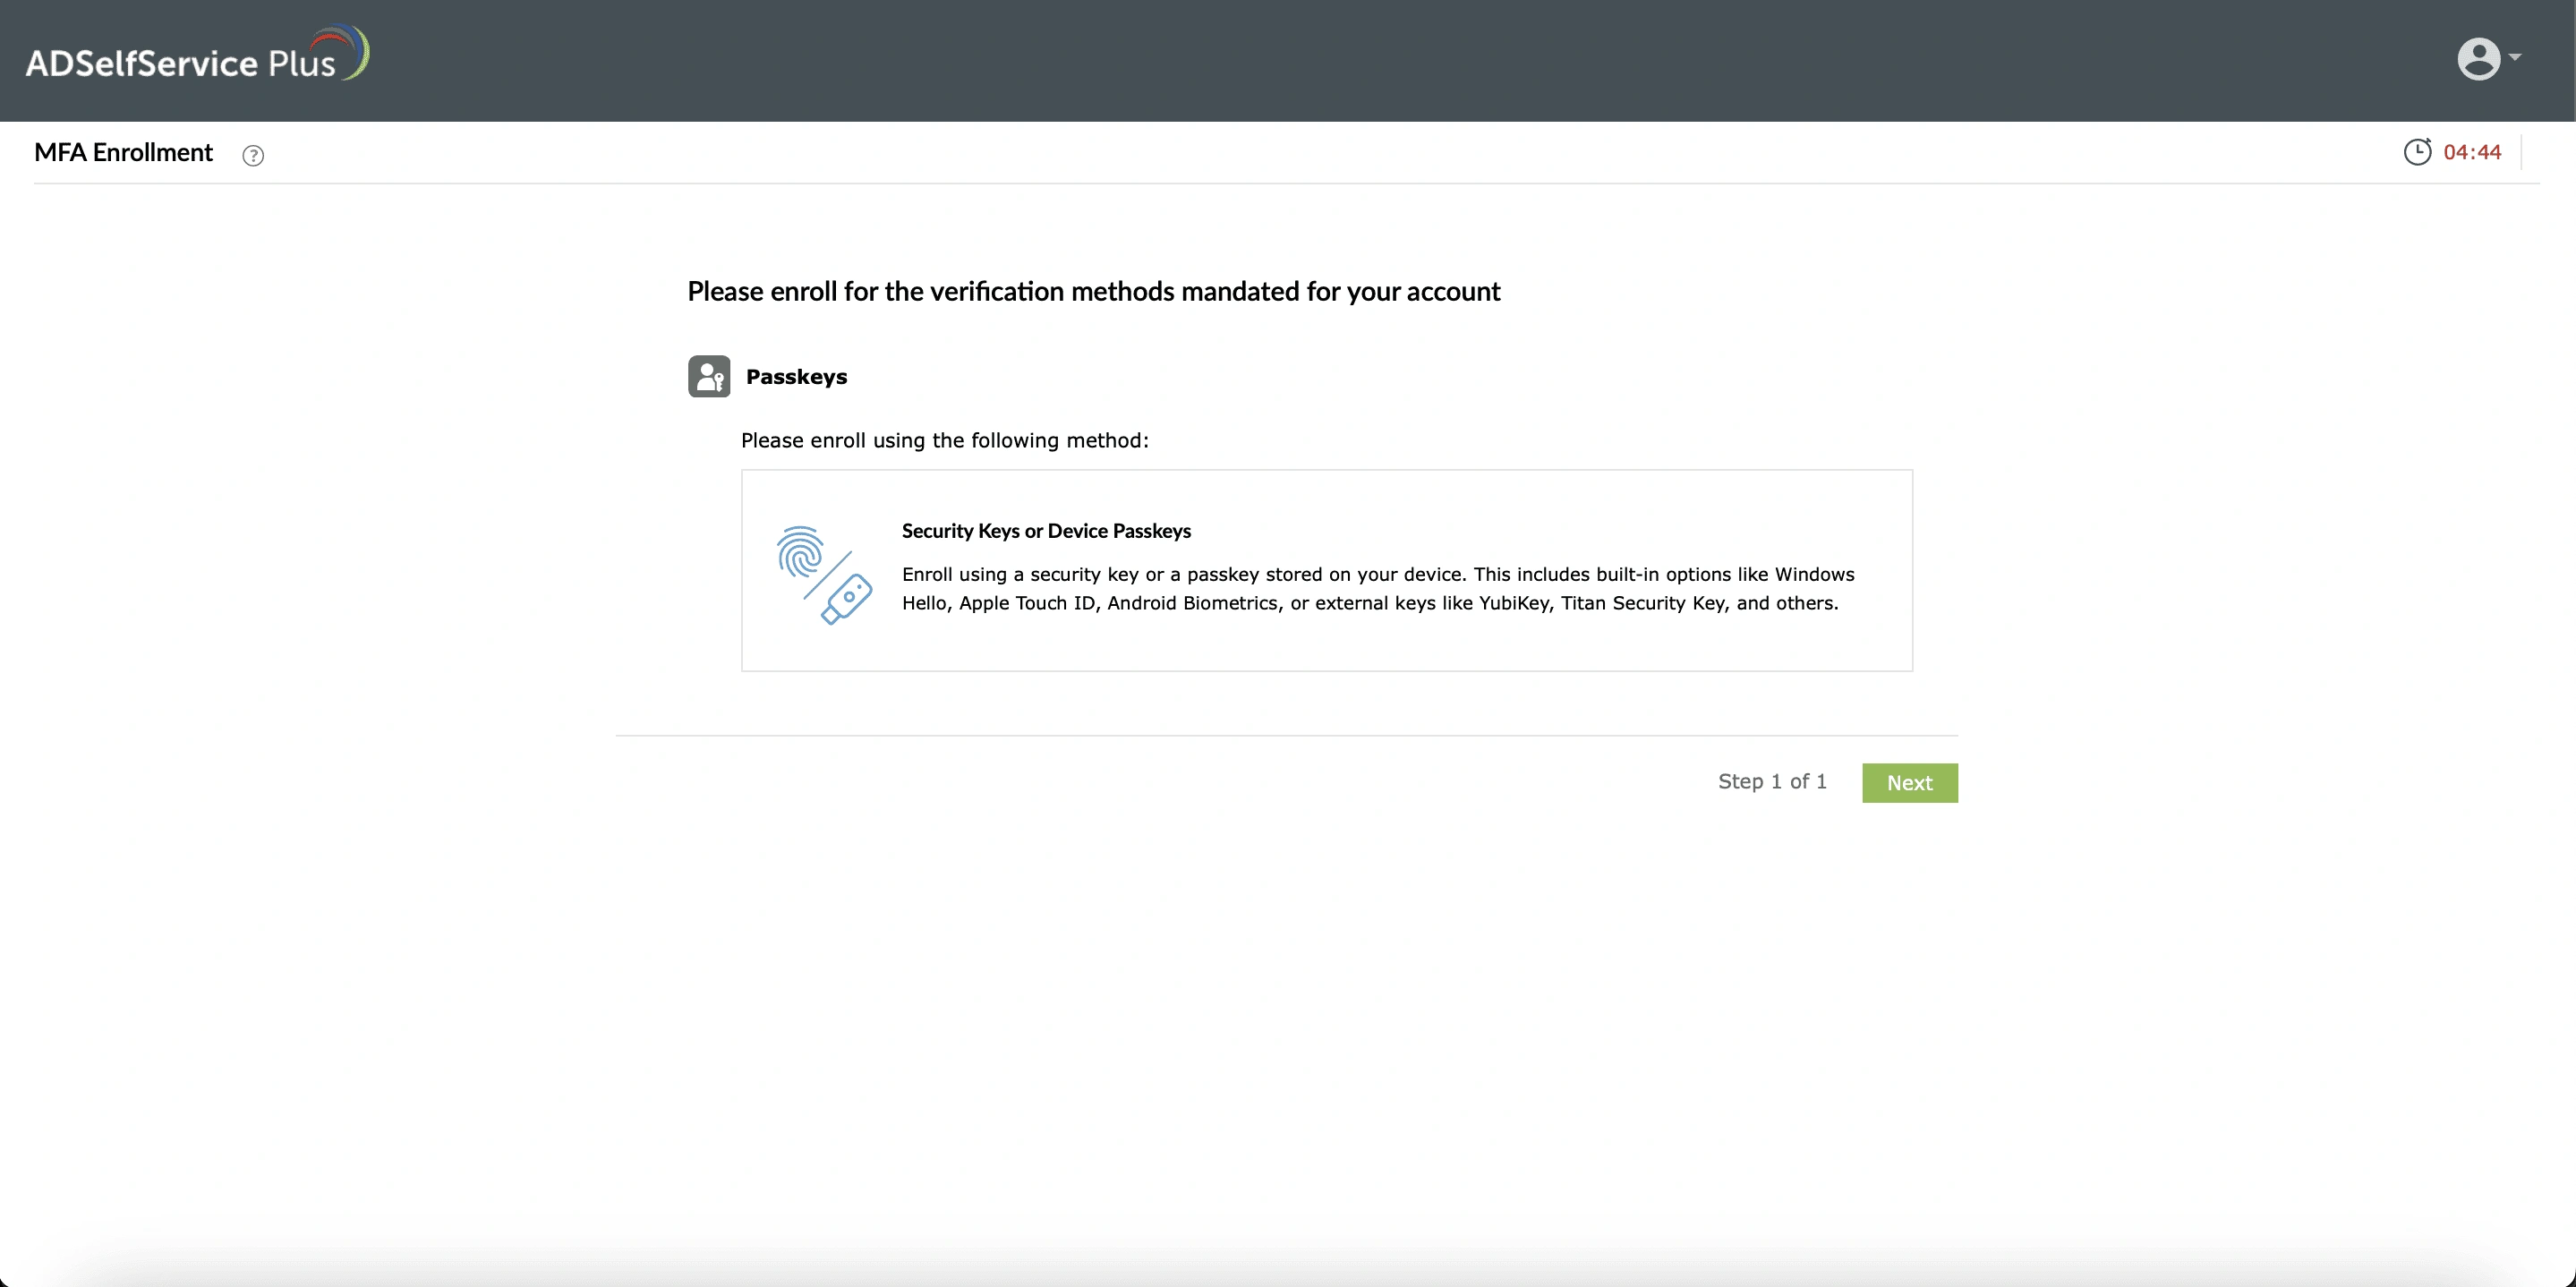The height and width of the screenshot is (1287, 2576).
Task: Select the Security Keys or Device Passkeys title
Action: 1046,531
